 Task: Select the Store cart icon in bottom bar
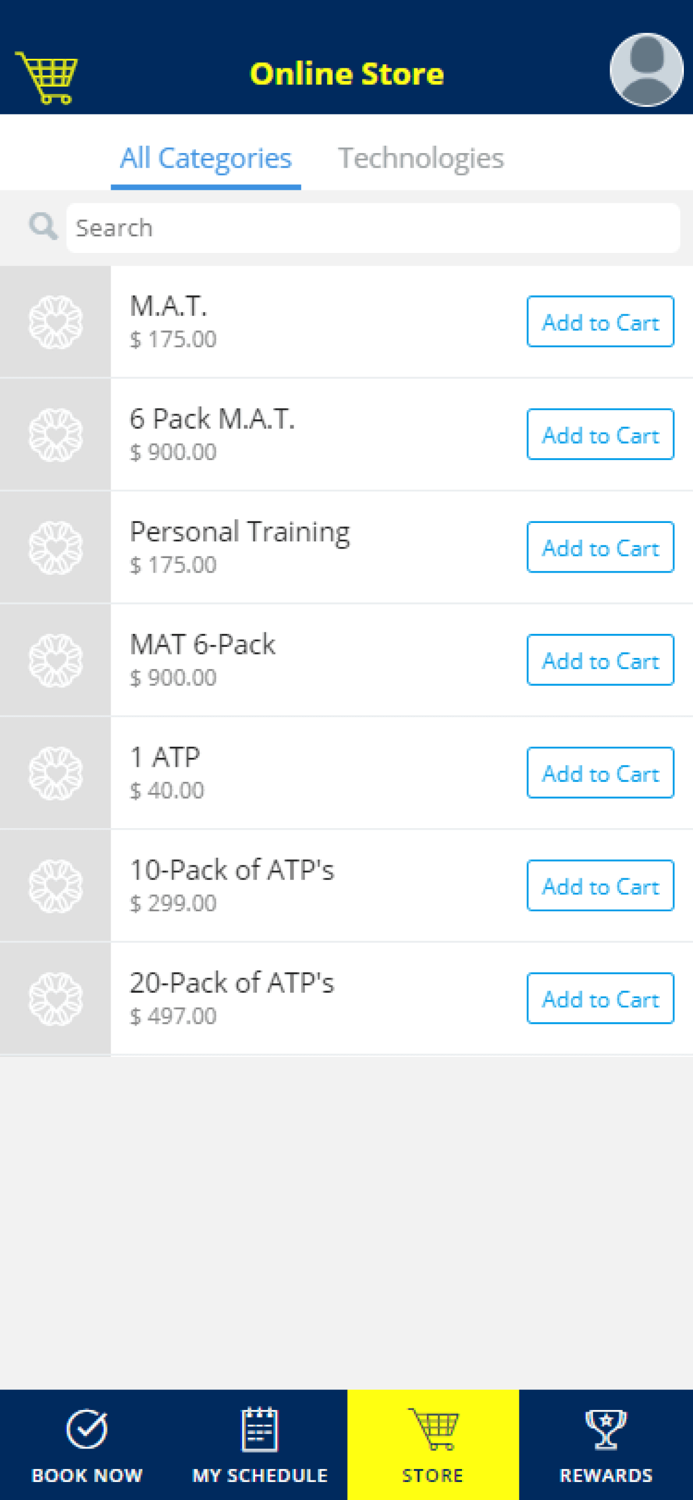coord(433,1427)
